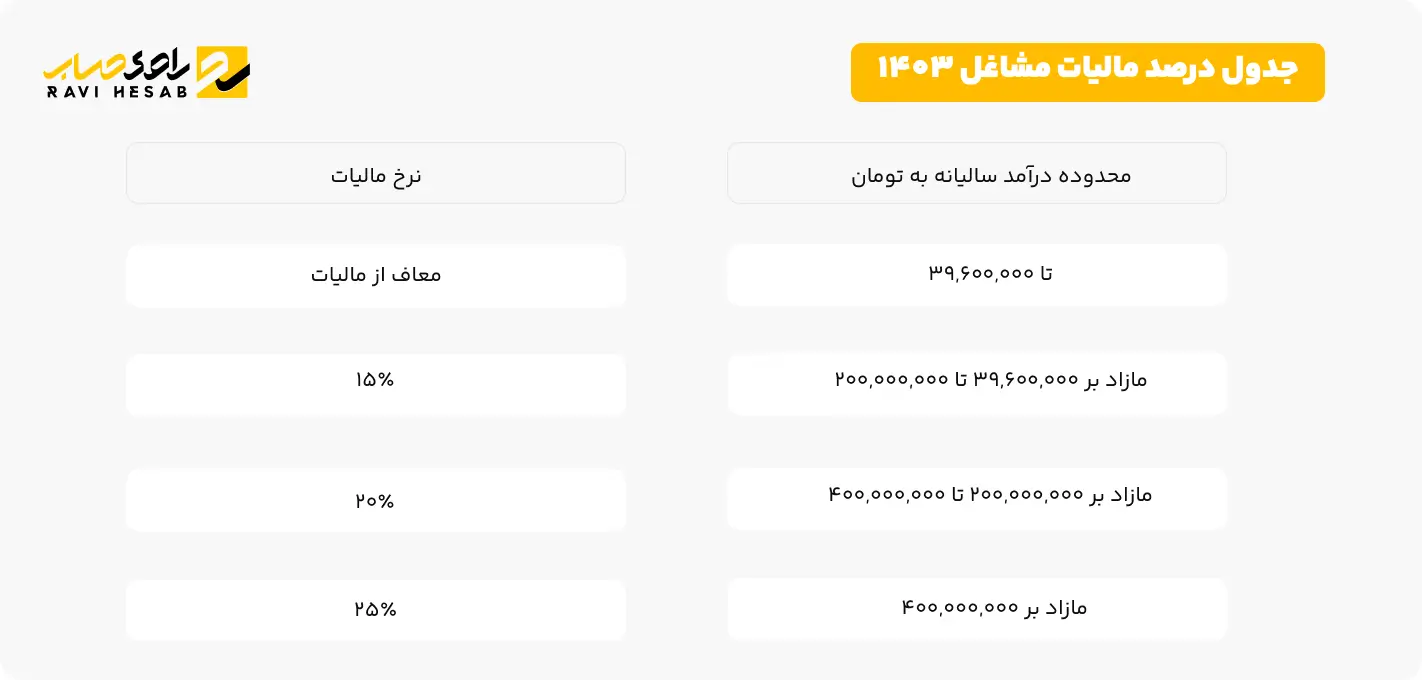Click the 20% tax rate cell

[x=375, y=501]
